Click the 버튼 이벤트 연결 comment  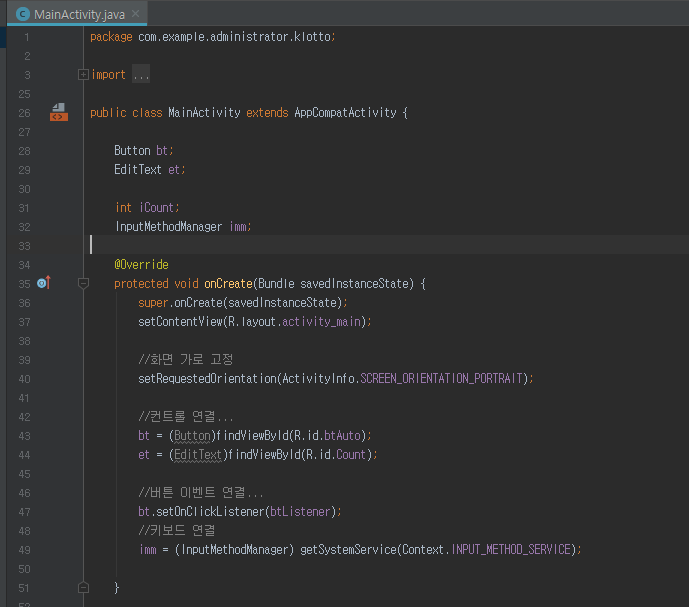(200, 492)
